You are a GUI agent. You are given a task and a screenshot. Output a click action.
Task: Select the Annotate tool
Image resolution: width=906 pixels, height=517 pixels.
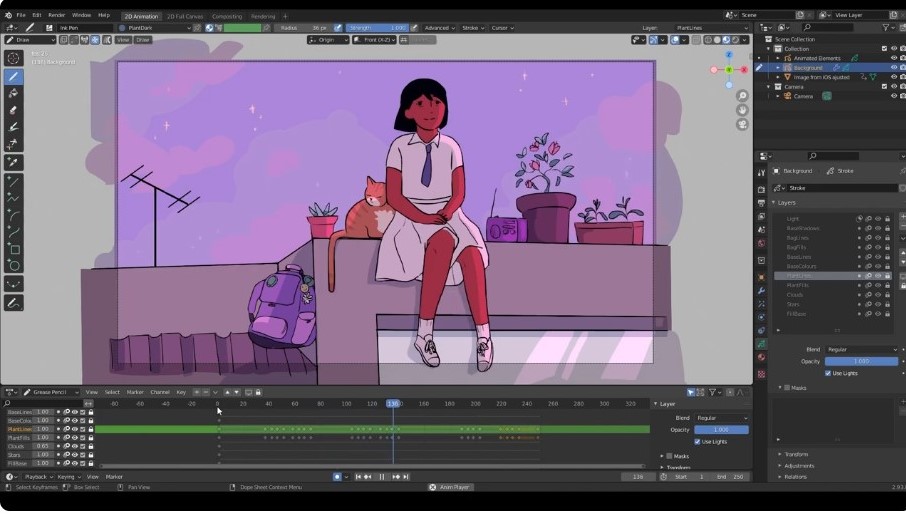14,303
